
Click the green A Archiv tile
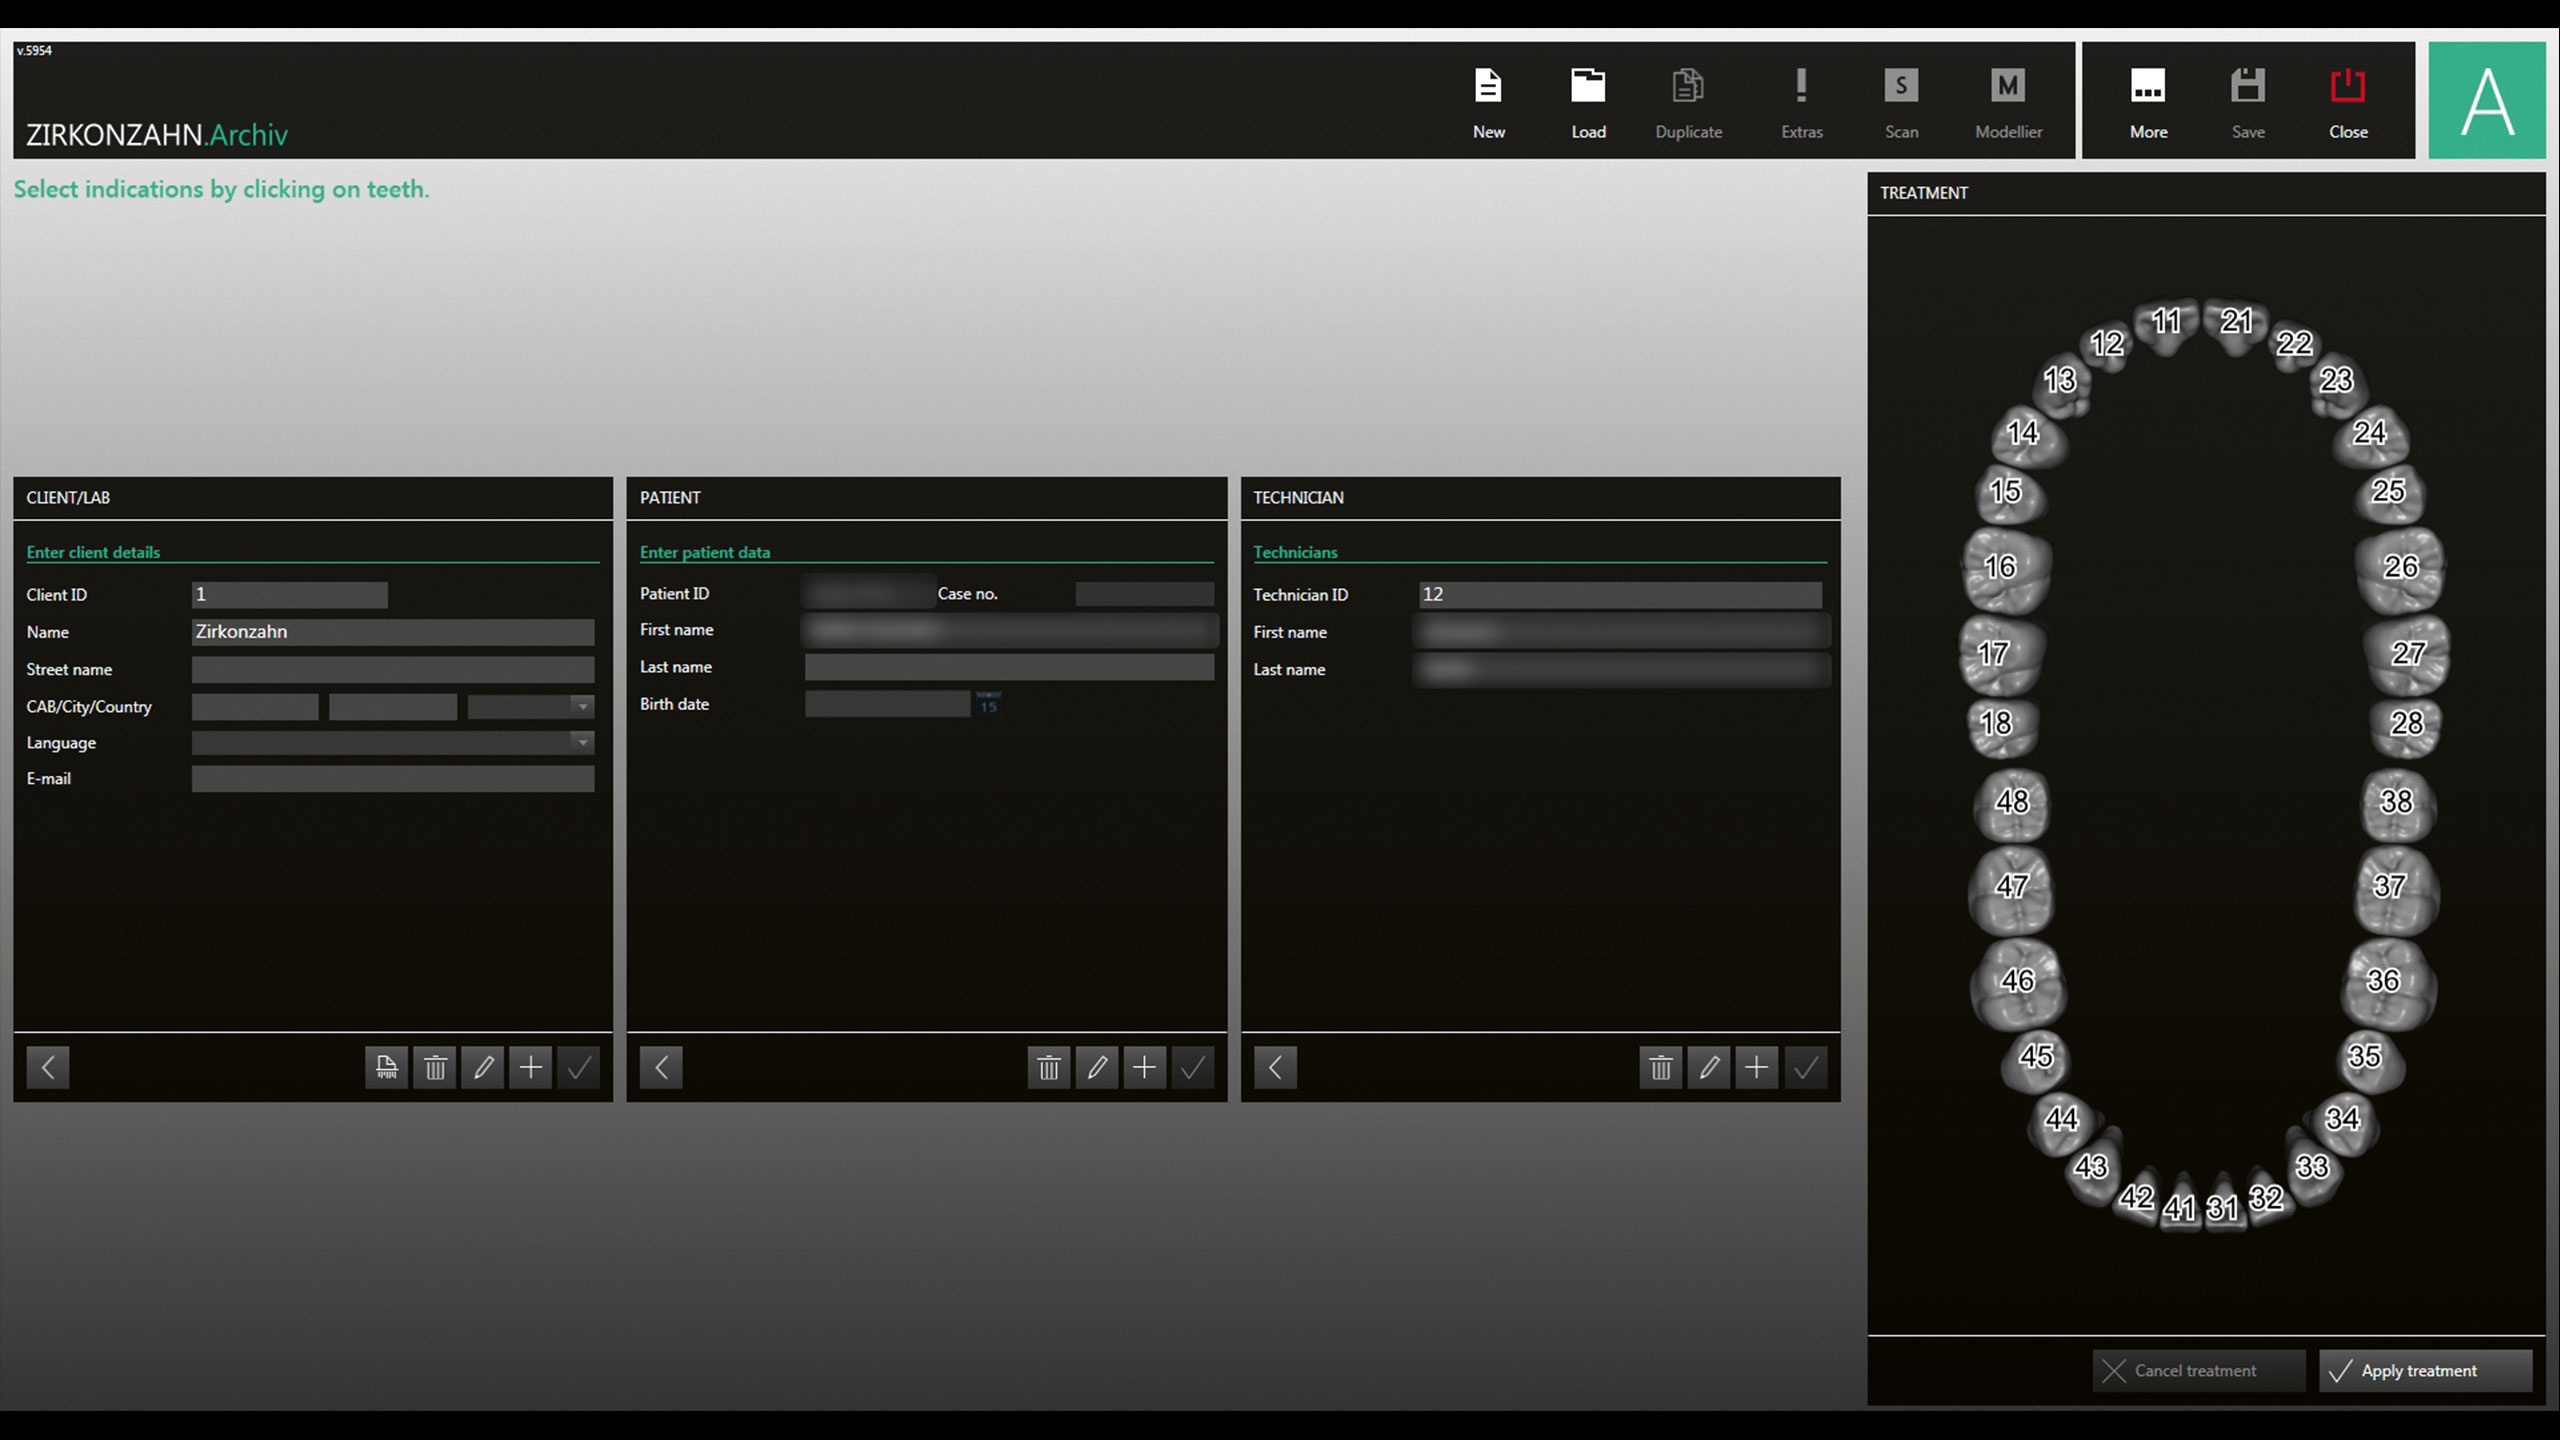(2486, 100)
